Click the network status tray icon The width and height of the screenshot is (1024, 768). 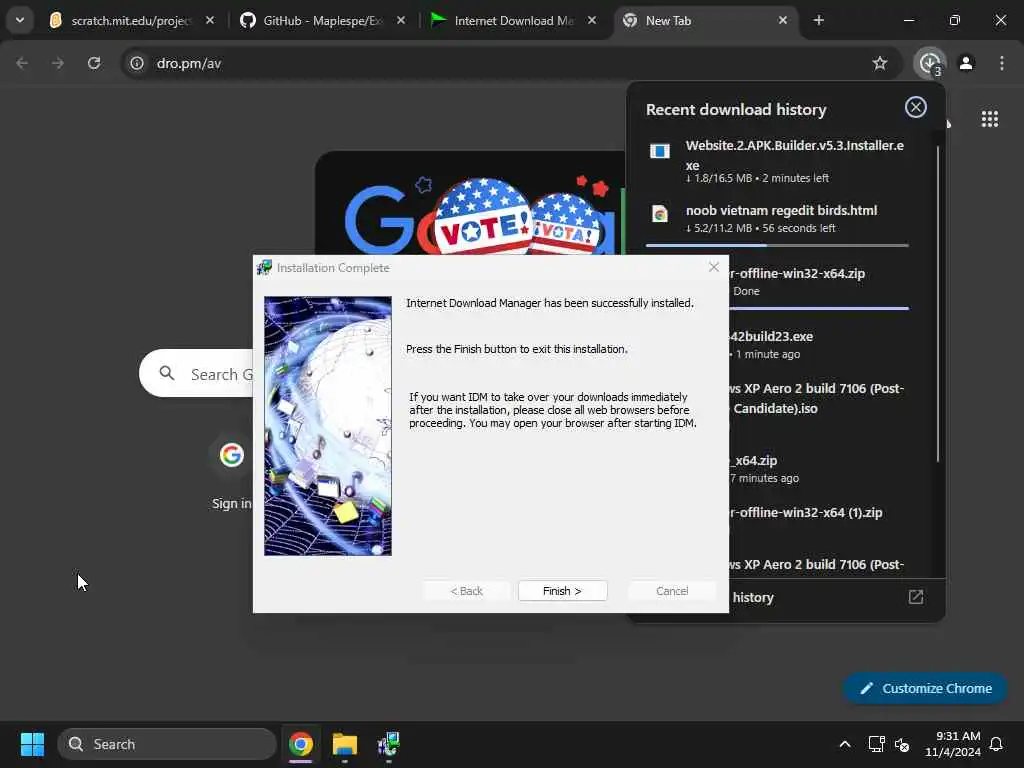coord(876,744)
